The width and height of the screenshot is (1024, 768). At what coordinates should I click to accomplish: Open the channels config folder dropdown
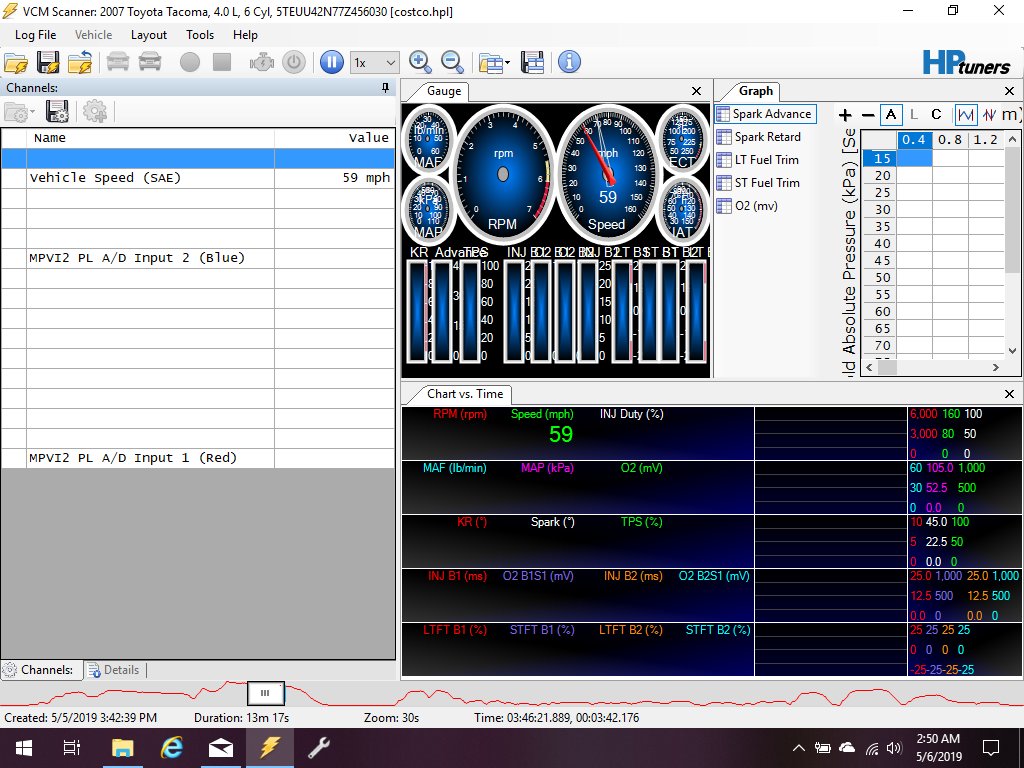coord(20,112)
